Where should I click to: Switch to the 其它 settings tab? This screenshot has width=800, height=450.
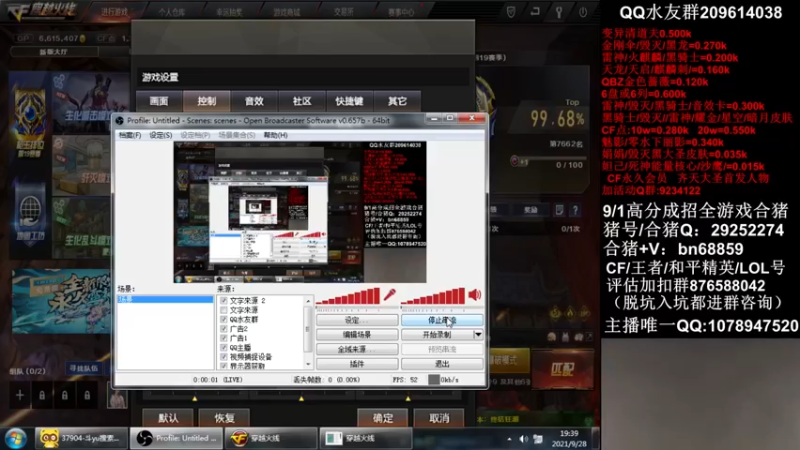(397, 101)
